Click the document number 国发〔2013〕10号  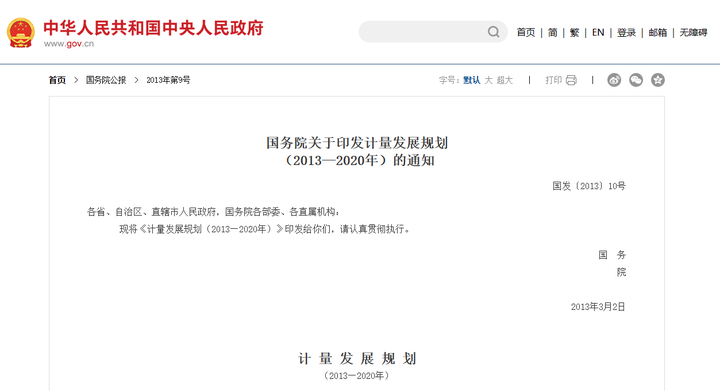click(x=589, y=186)
